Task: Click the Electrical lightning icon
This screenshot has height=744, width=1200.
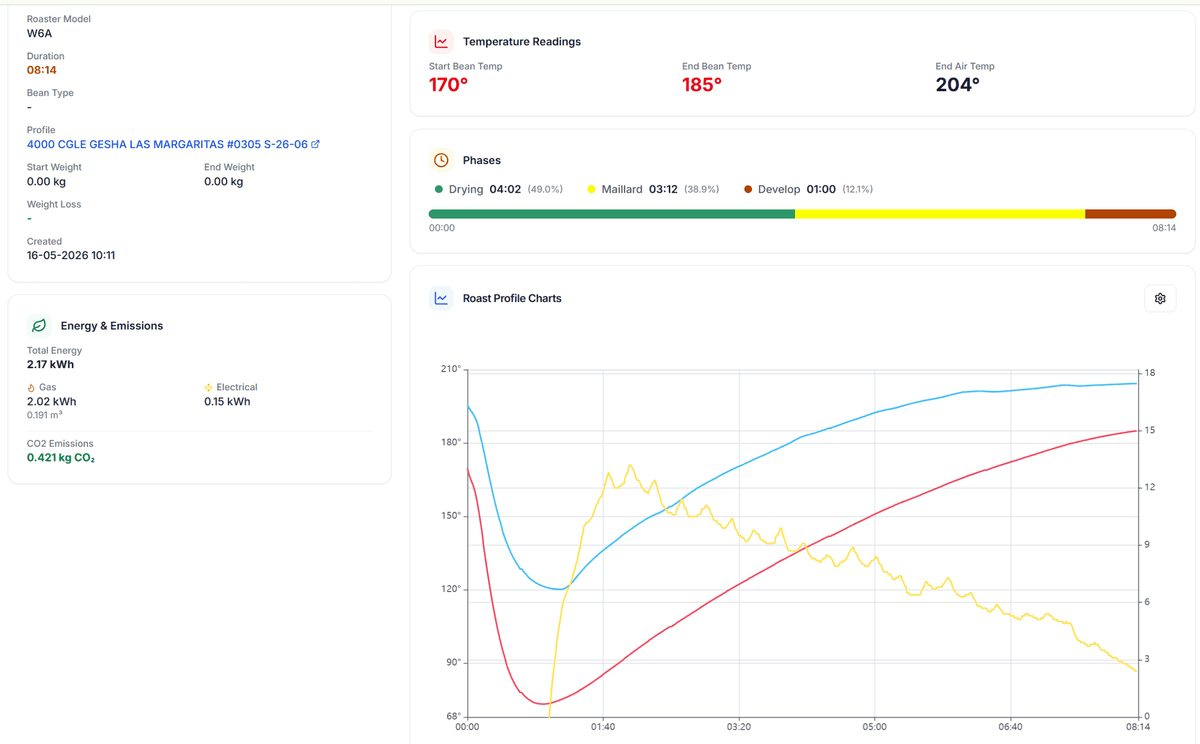Action: [208, 387]
